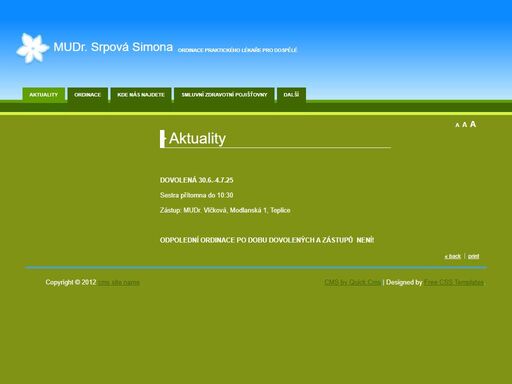
Task: Click the Aktuality page heading
Action: pos(197,138)
